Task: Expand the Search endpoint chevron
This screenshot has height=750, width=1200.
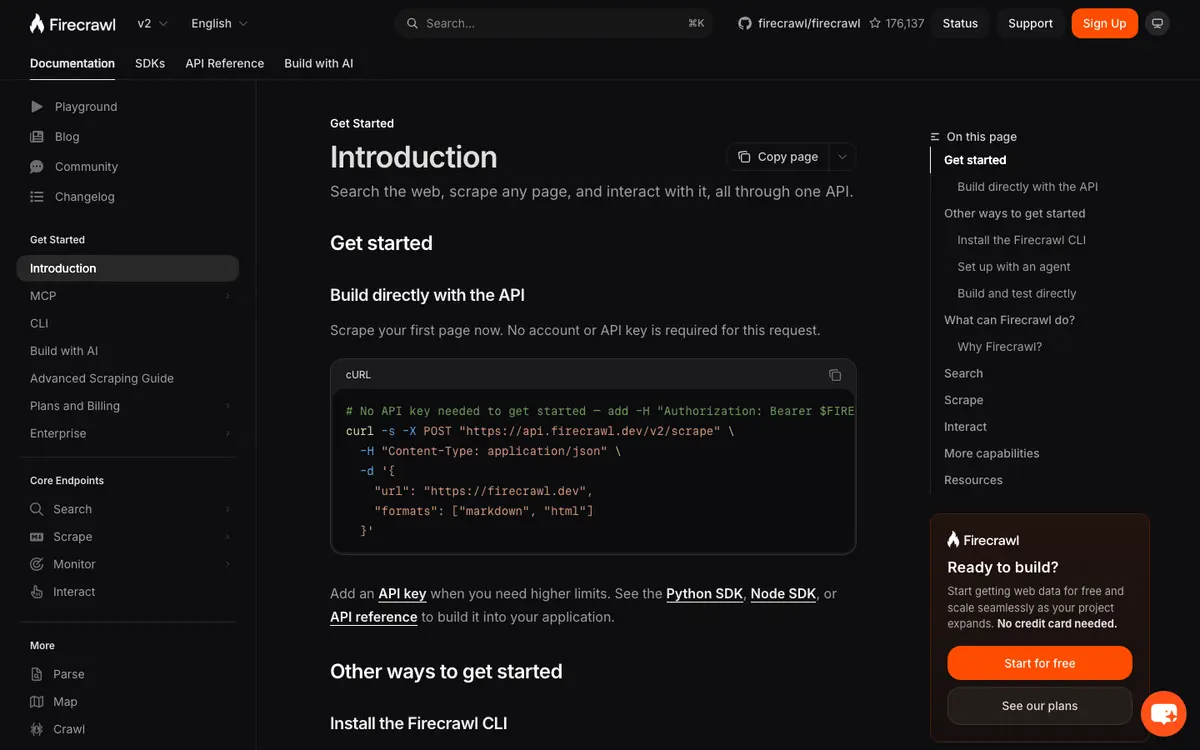Action: [227, 509]
